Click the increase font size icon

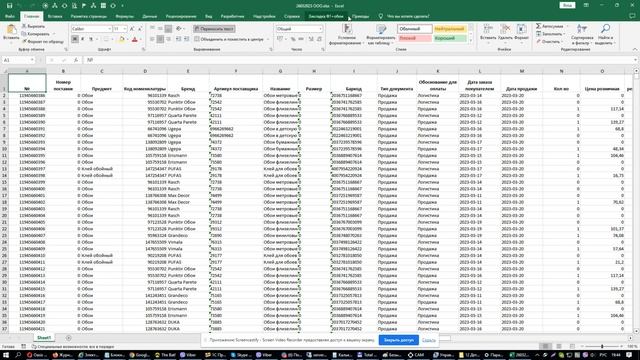tap(132, 29)
